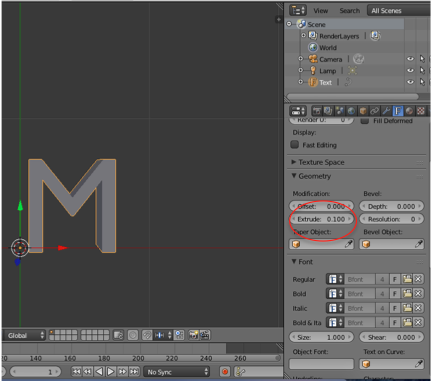The image size is (431, 381).
Task: Open the Render Layers properties tab
Action: [328, 111]
